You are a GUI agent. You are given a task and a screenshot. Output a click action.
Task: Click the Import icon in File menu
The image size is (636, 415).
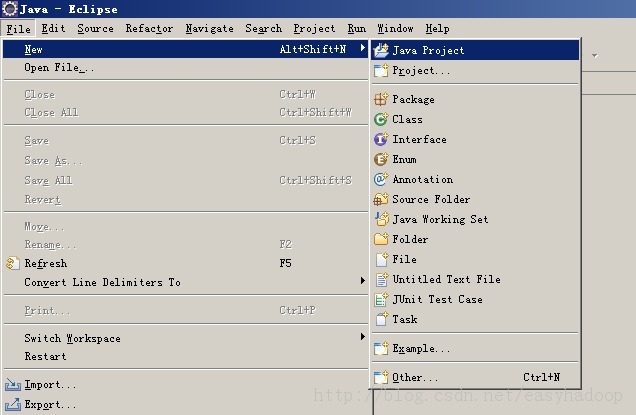click(13, 384)
